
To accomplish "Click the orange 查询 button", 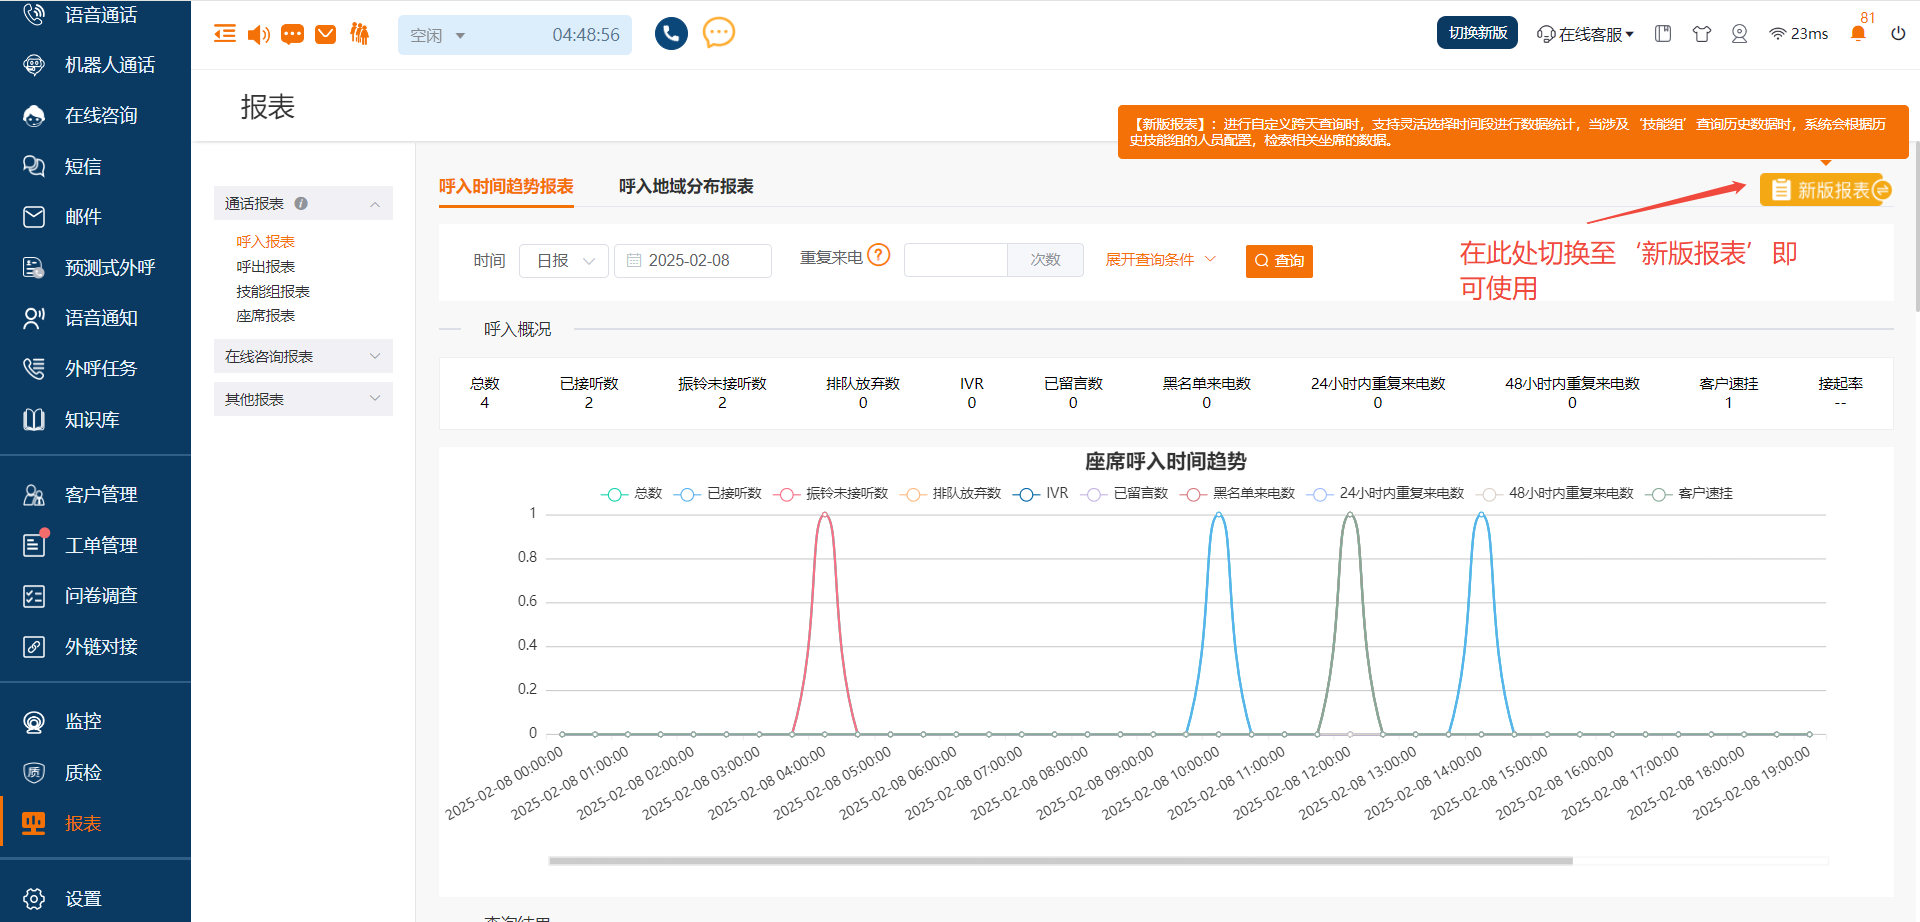I will click(1279, 261).
